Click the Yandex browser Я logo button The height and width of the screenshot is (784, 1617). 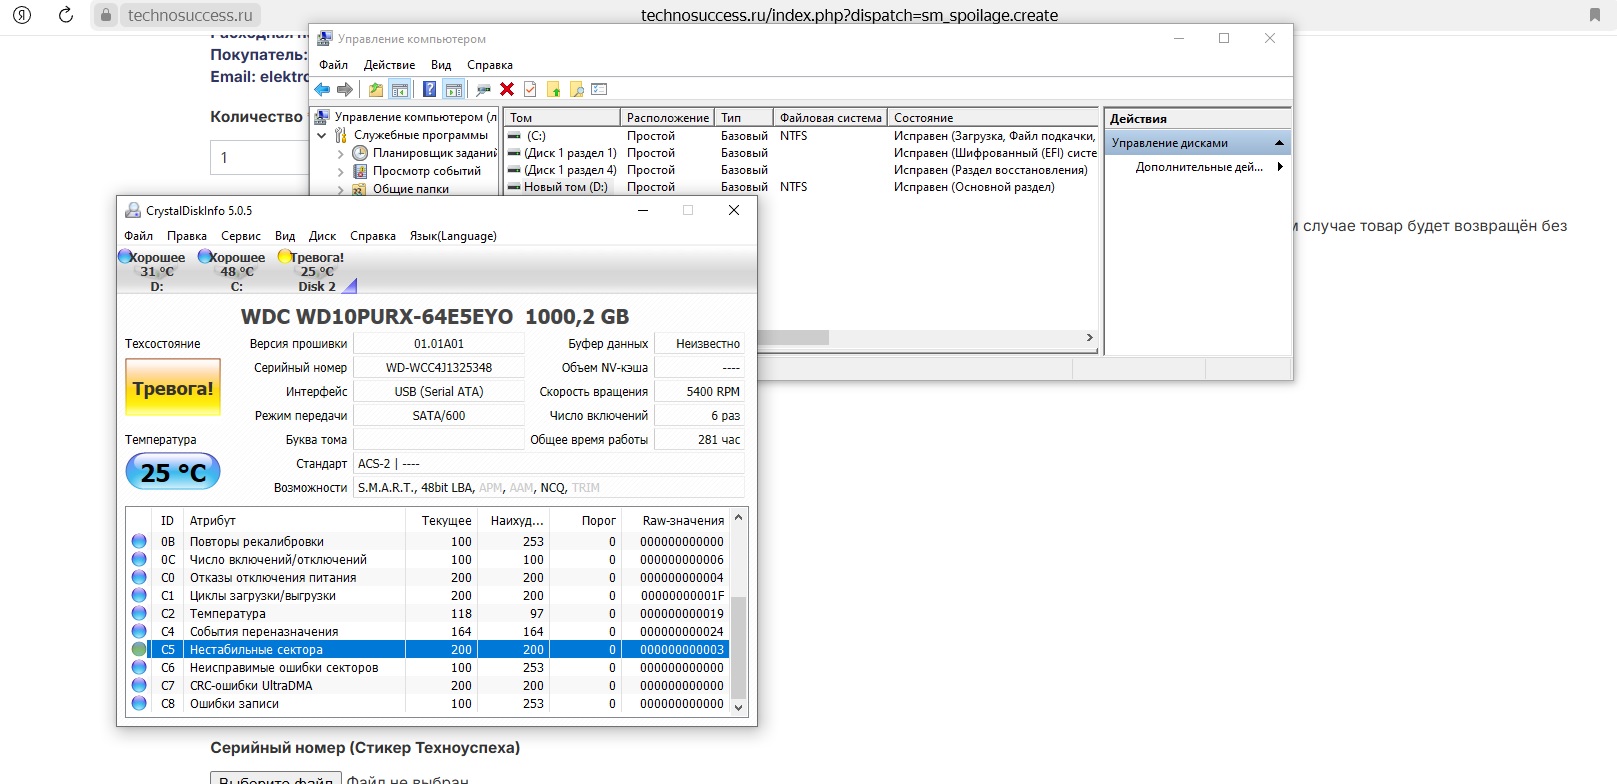22,15
